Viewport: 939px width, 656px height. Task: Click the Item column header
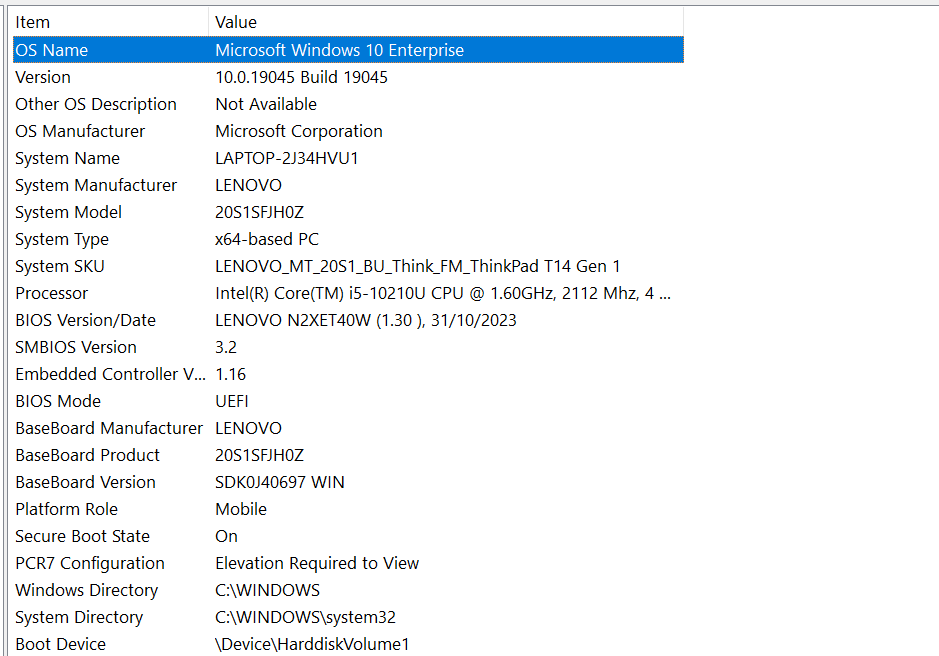point(111,22)
